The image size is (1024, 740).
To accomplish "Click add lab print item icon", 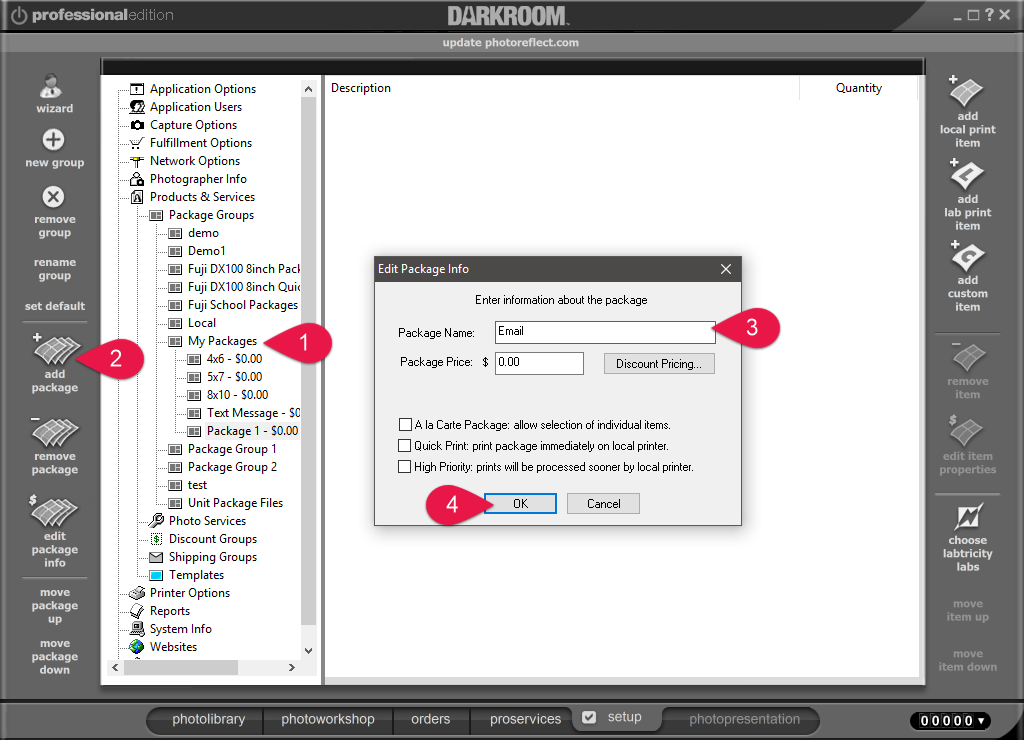I will point(967,174).
